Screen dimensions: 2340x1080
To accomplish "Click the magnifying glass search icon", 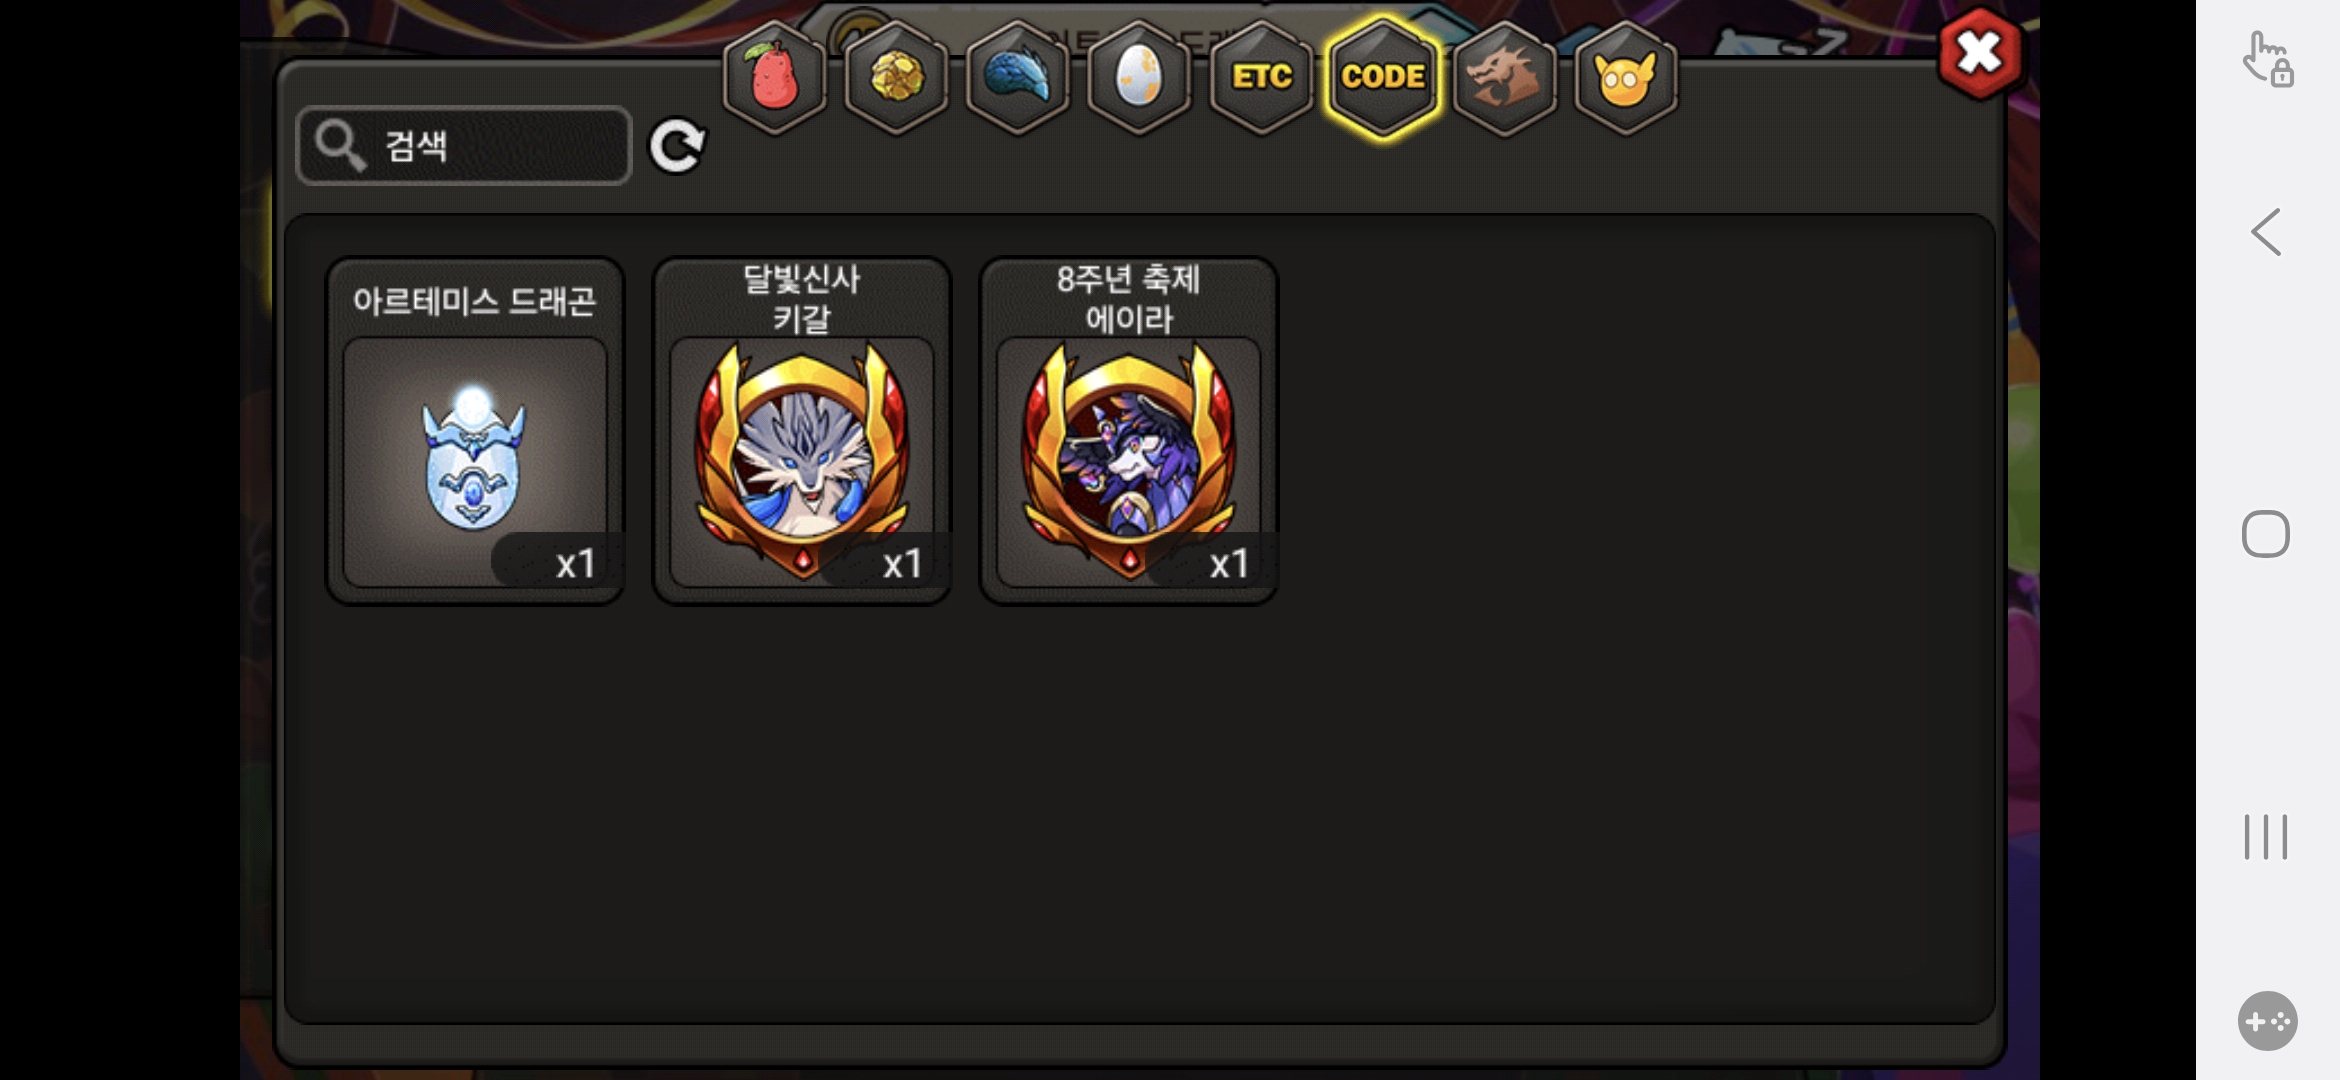I will click(340, 146).
